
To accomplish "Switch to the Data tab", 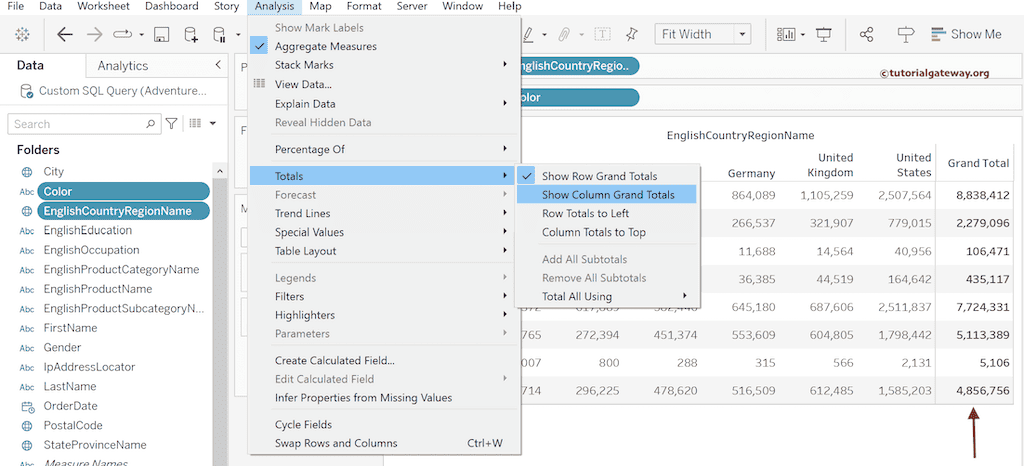I will 30,65.
